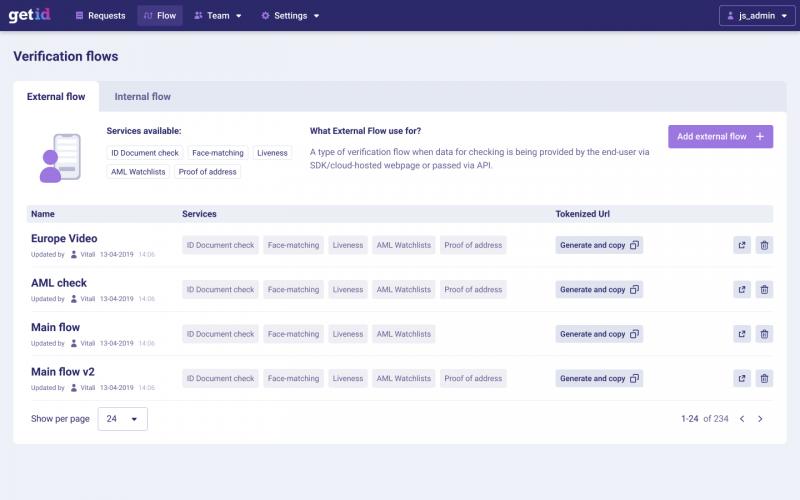This screenshot has width=800, height=500.
Task: Delete the AML check flow
Action: [764, 290]
